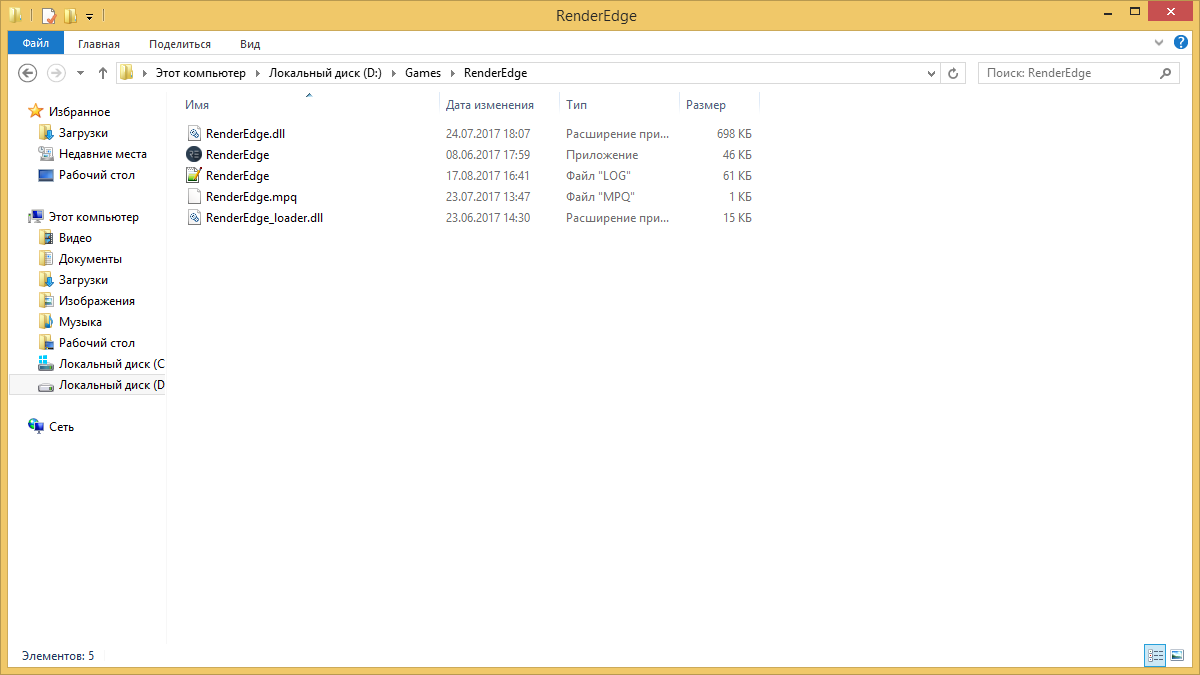Click the date 08.06.2017 17:59
The width and height of the screenshot is (1200, 675).
click(488, 155)
